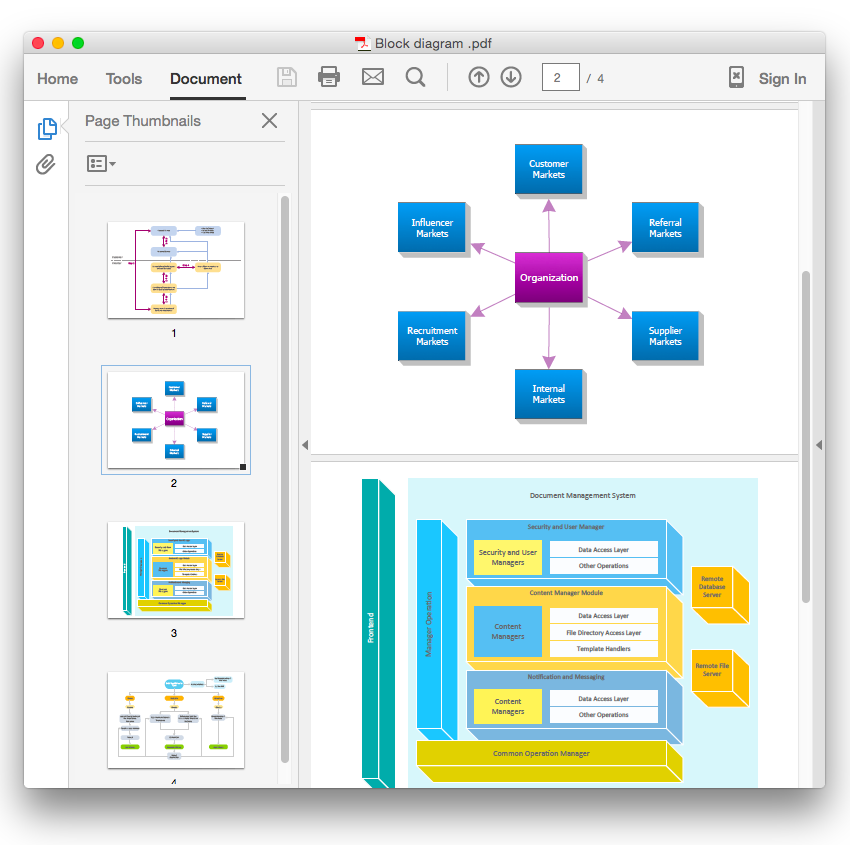Go to next page with down arrow icon
This screenshot has width=850, height=845.
(511, 77)
